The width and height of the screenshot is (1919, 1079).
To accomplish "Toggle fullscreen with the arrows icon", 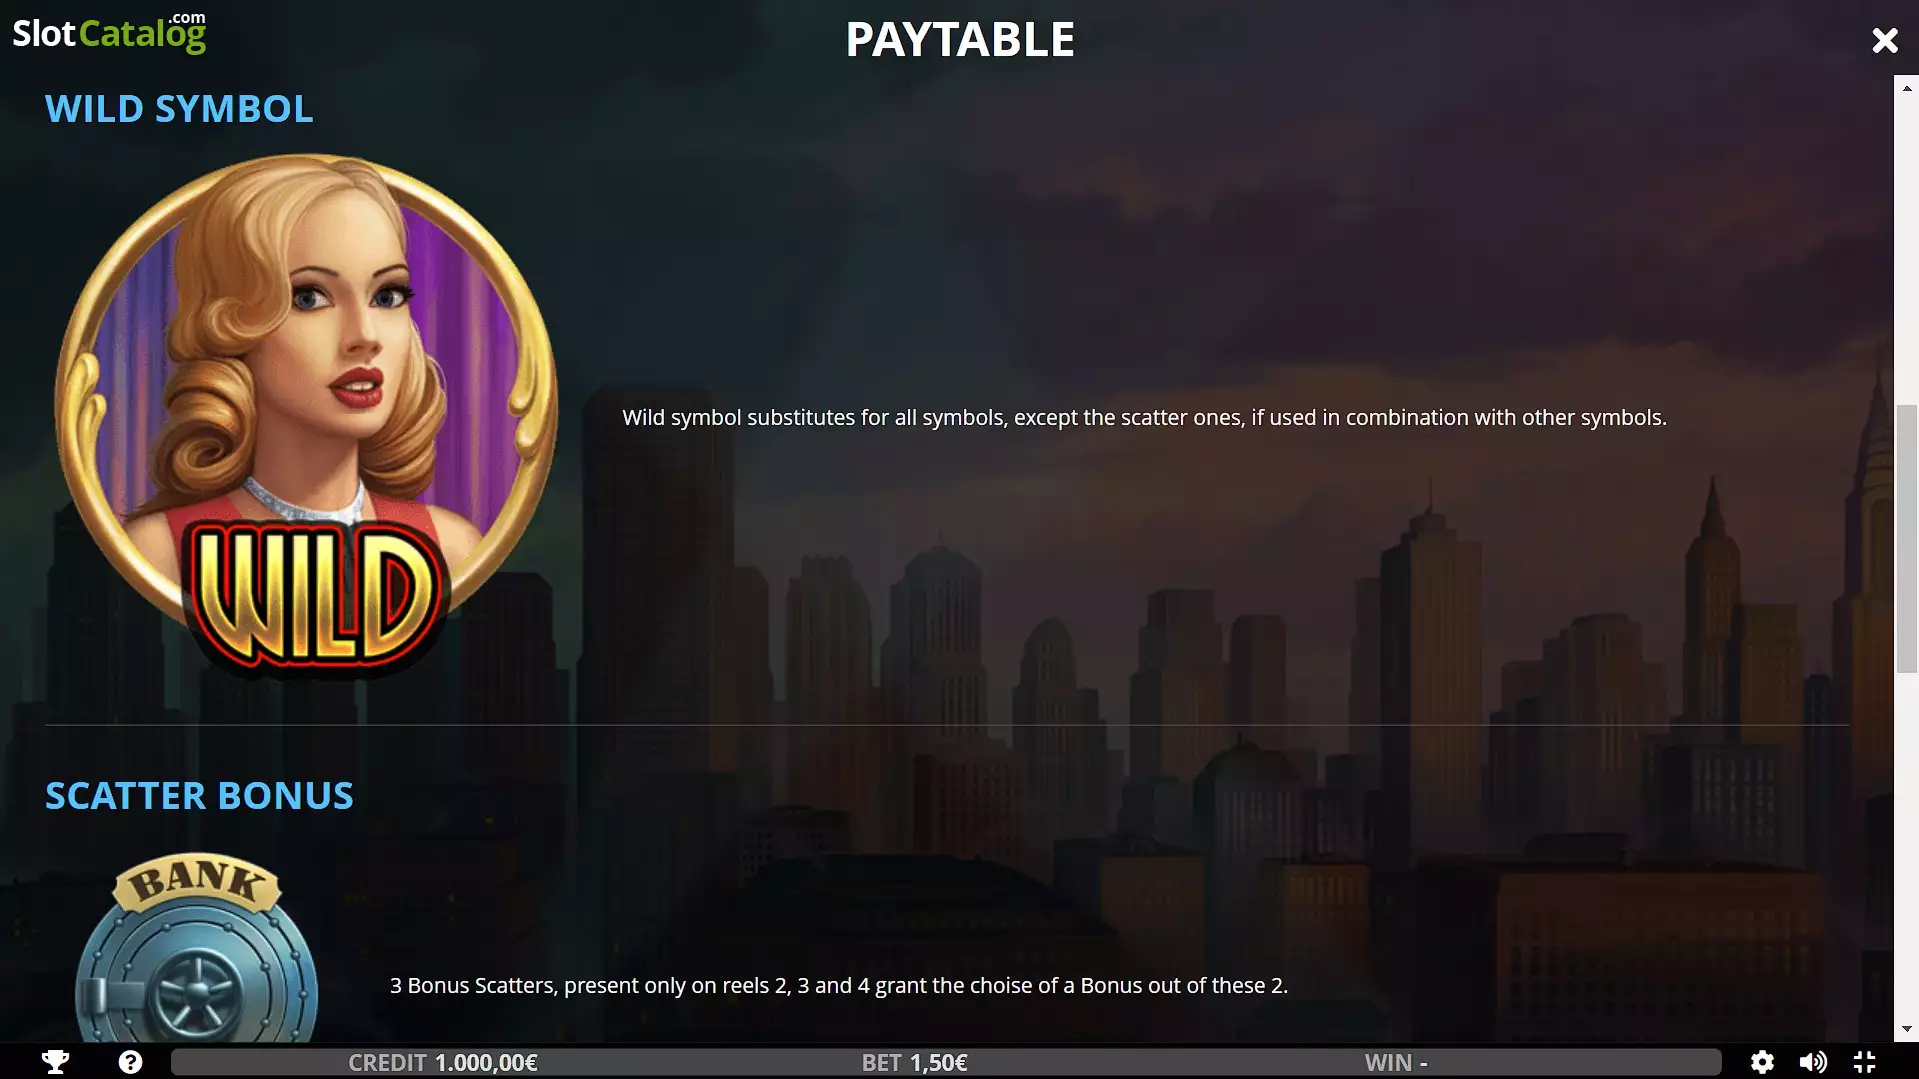I will (x=1864, y=1062).
